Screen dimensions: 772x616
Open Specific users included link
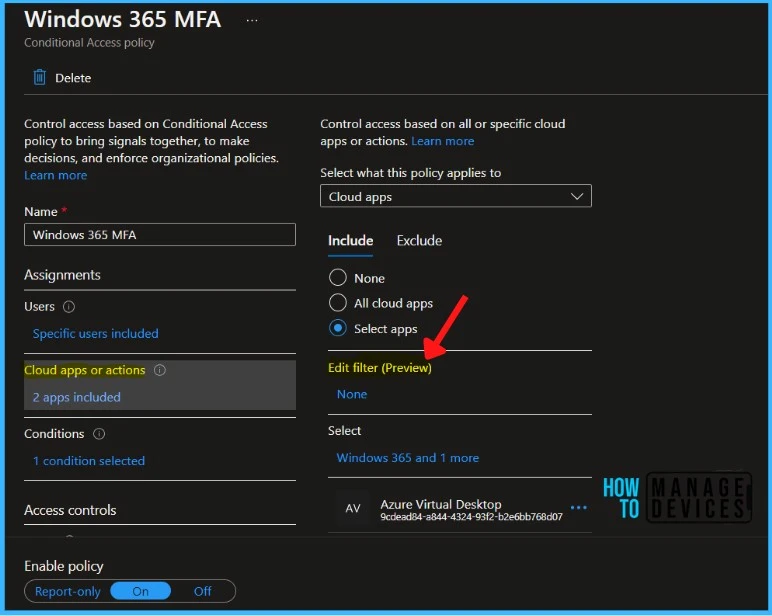tap(96, 334)
